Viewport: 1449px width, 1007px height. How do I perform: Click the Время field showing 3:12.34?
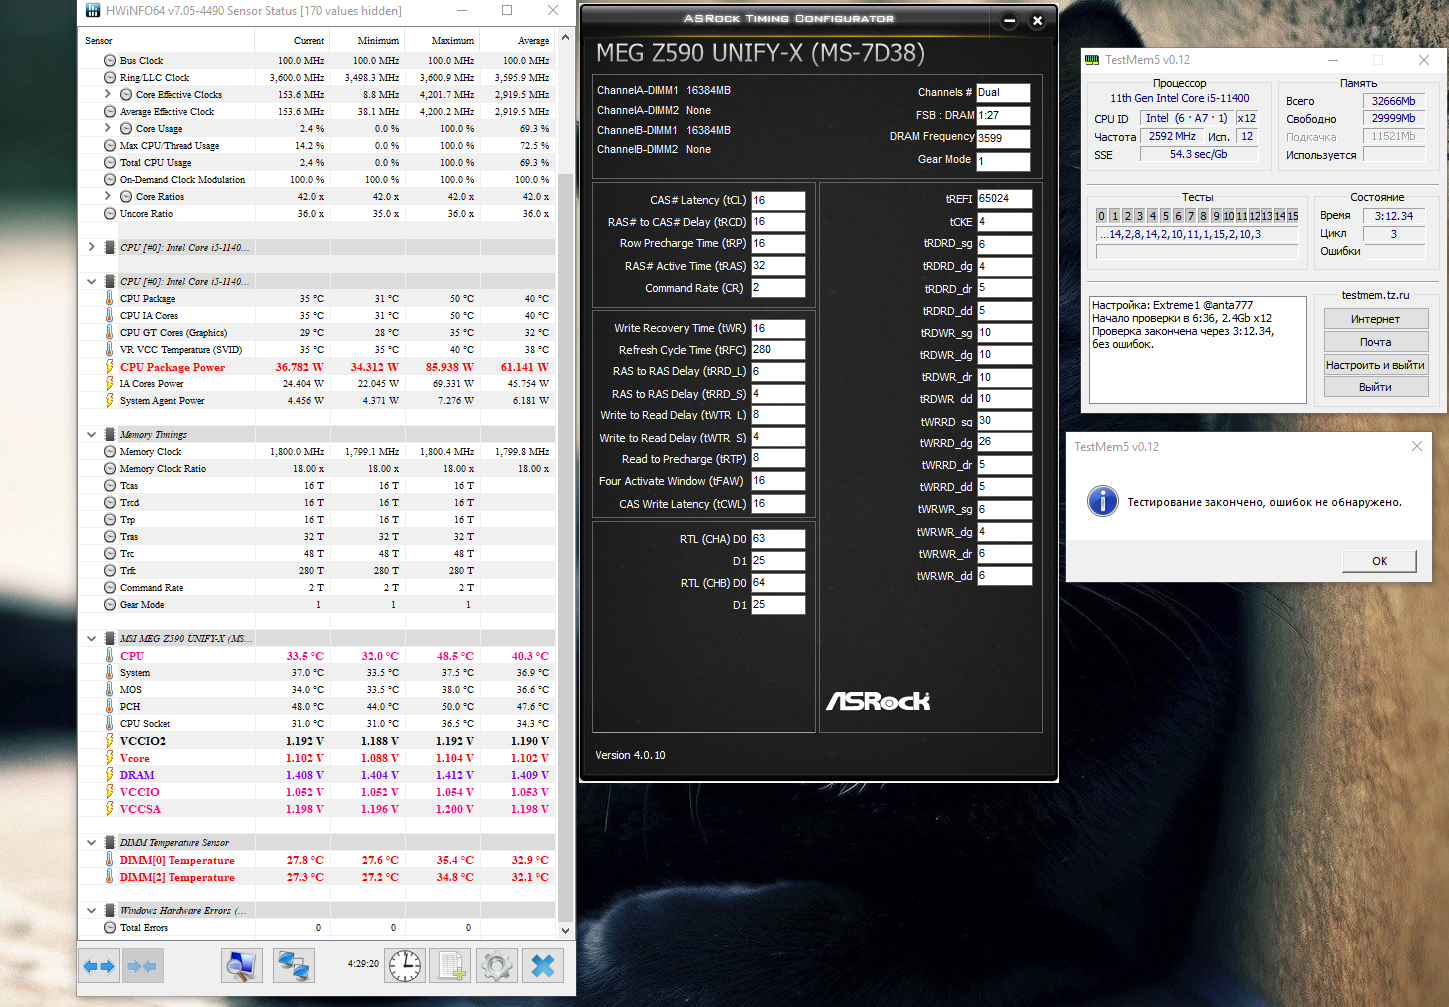click(1394, 216)
